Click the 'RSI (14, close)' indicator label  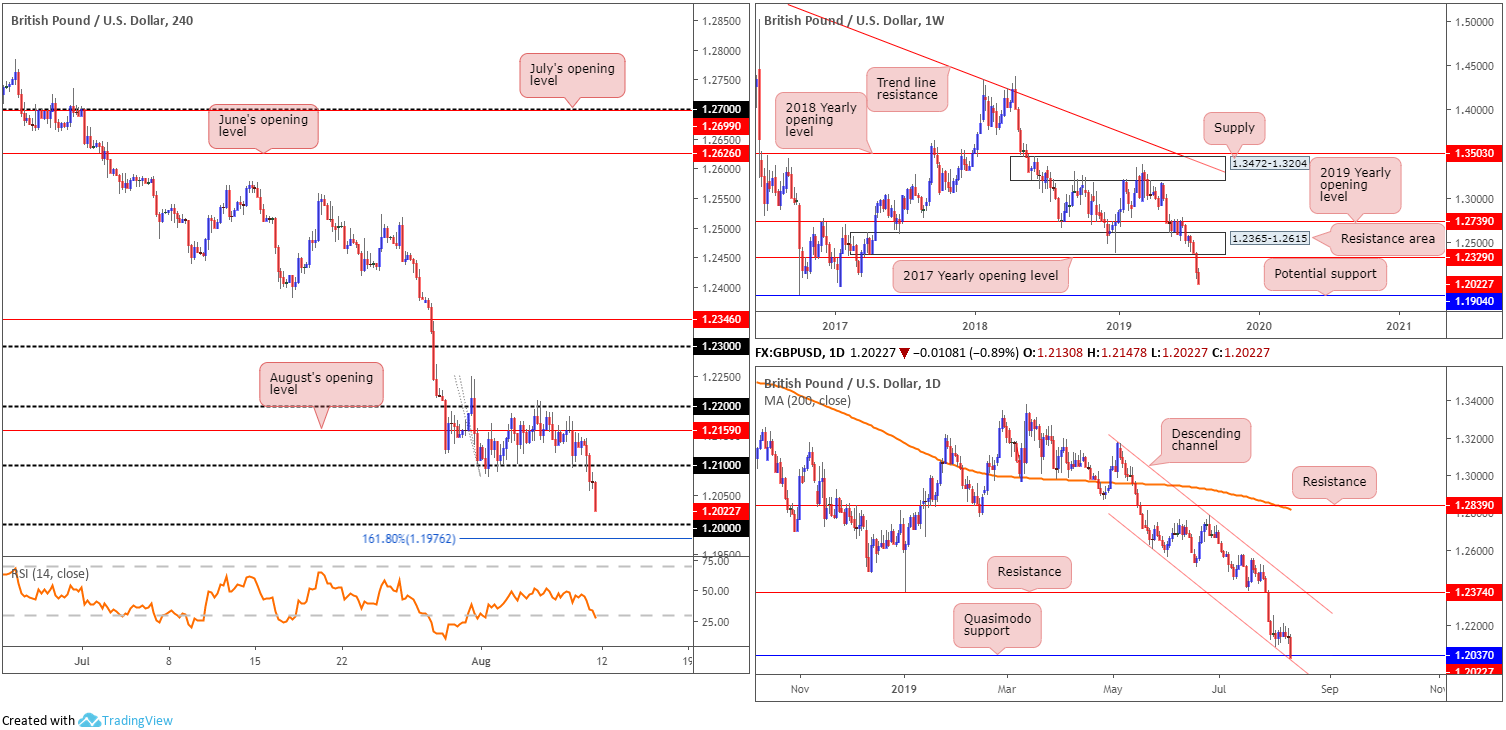click(48, 573)
